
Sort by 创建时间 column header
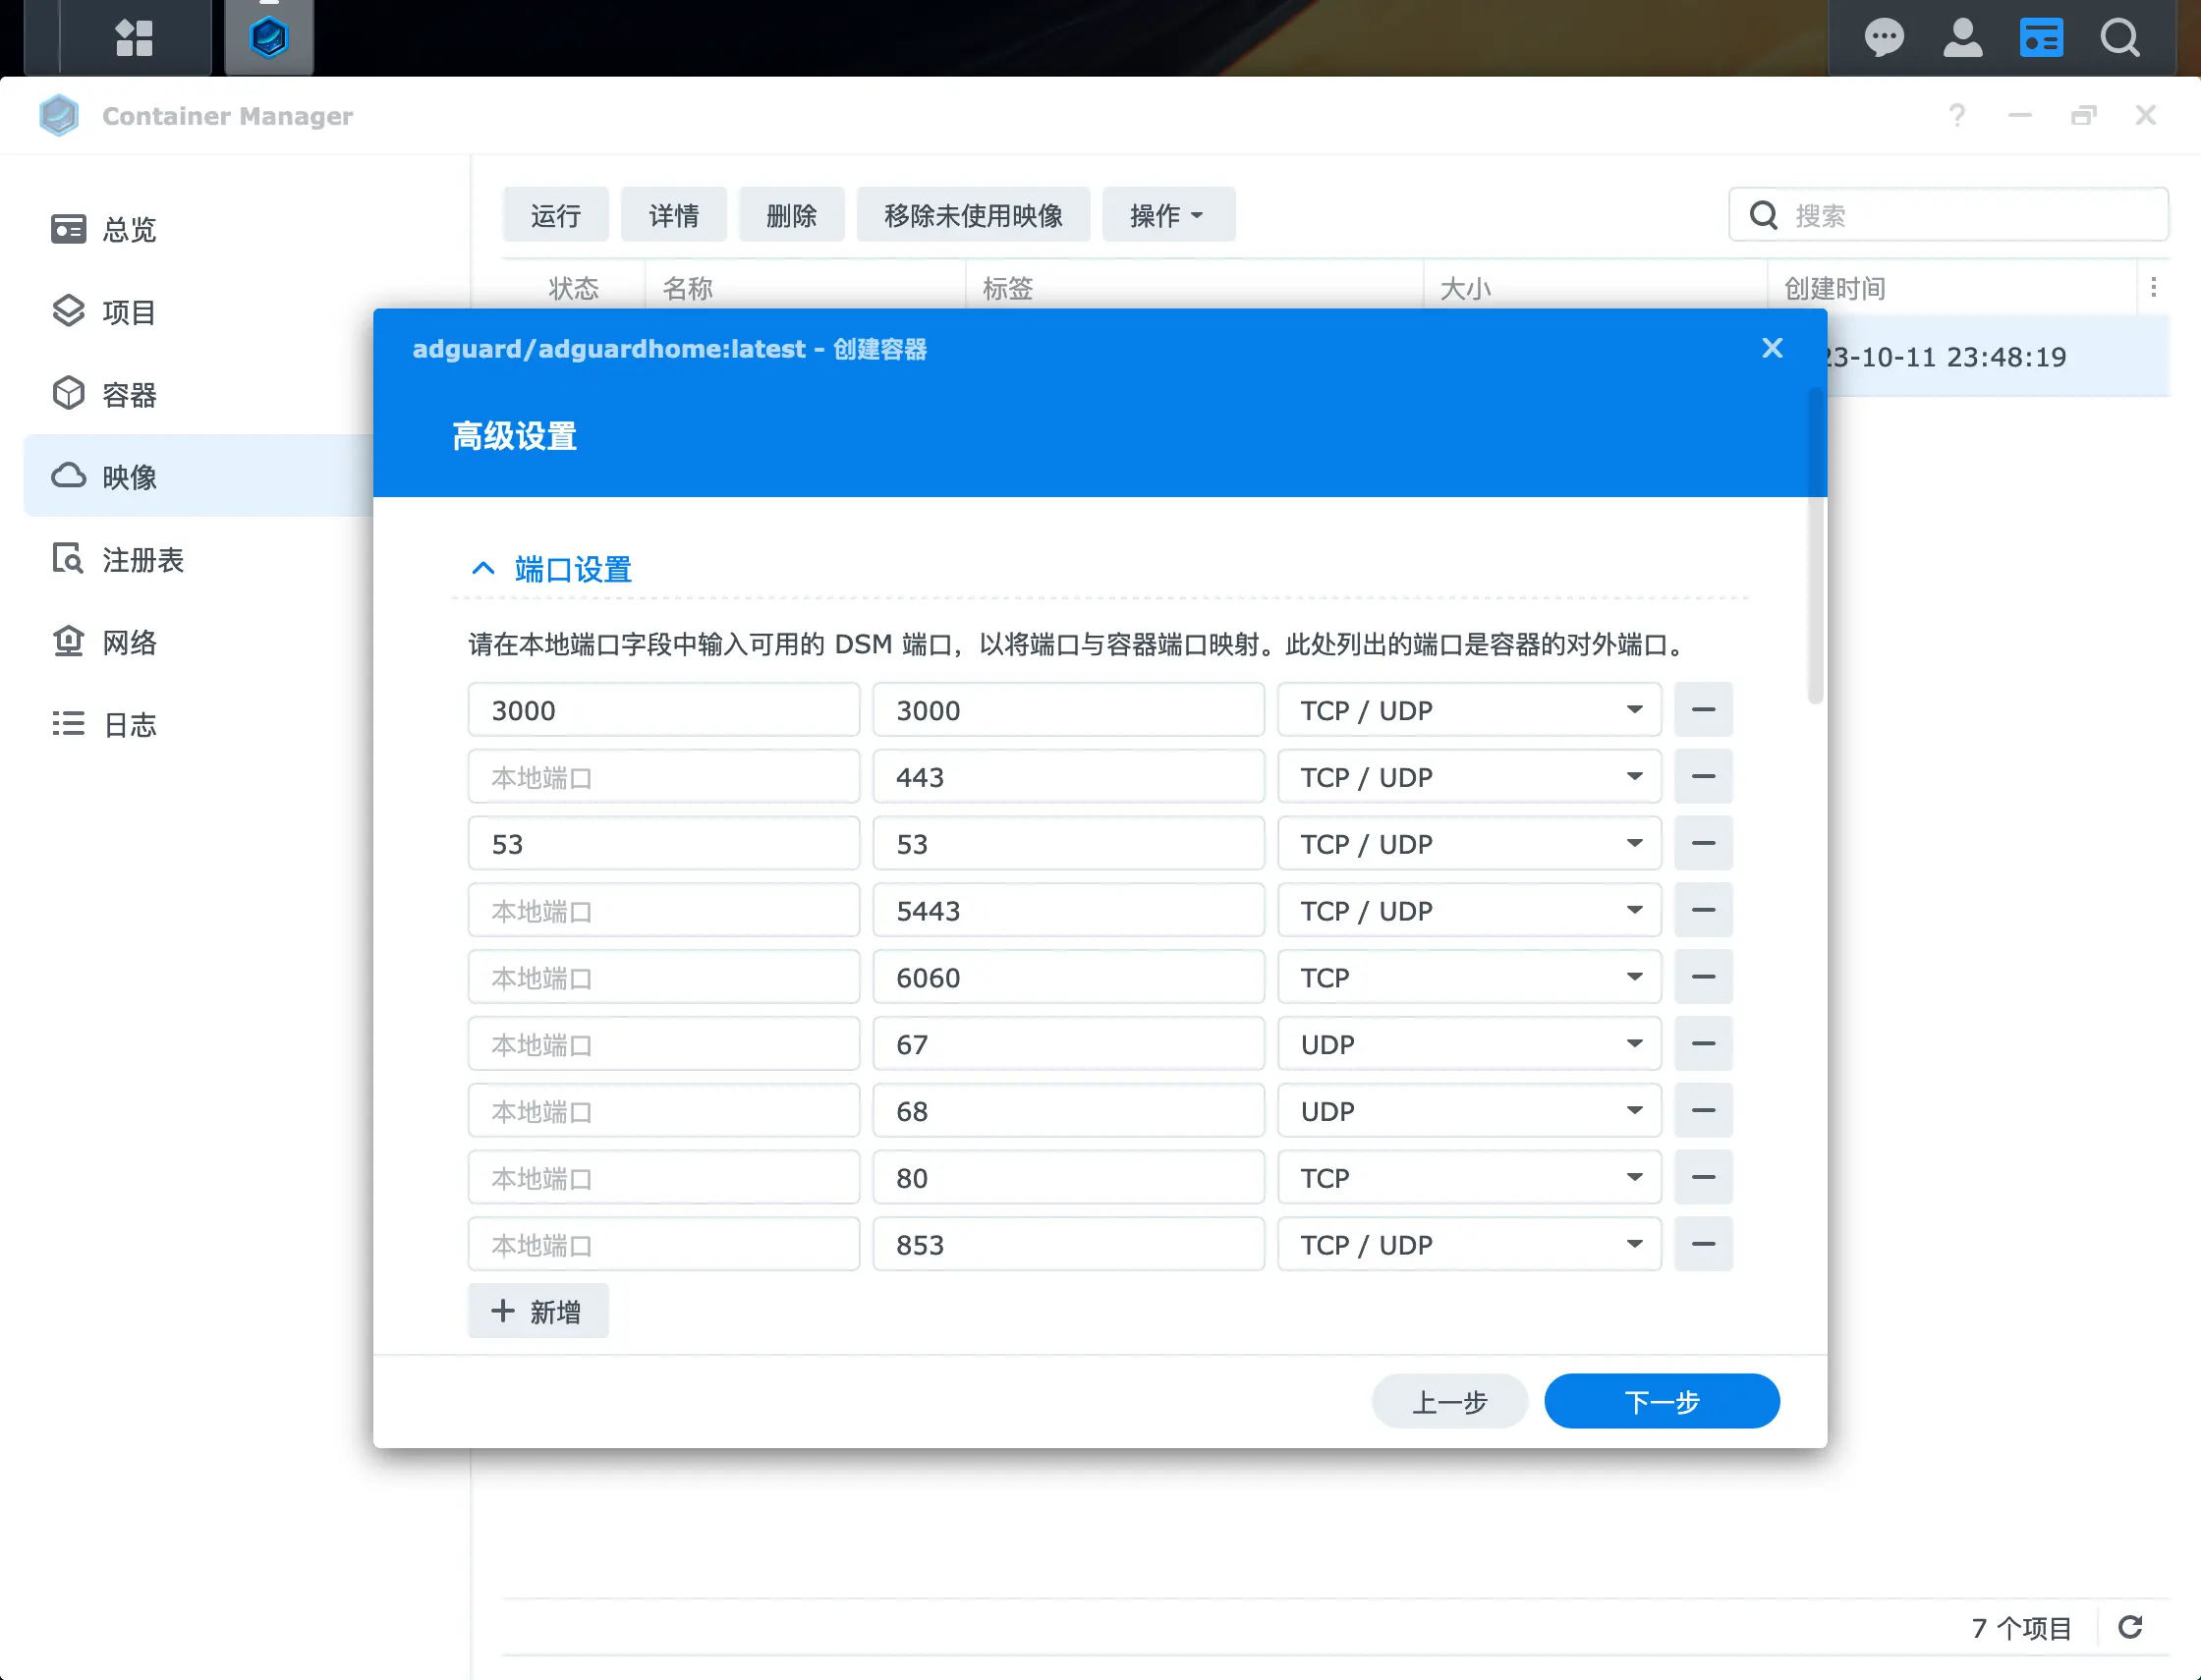(1952, 288)
